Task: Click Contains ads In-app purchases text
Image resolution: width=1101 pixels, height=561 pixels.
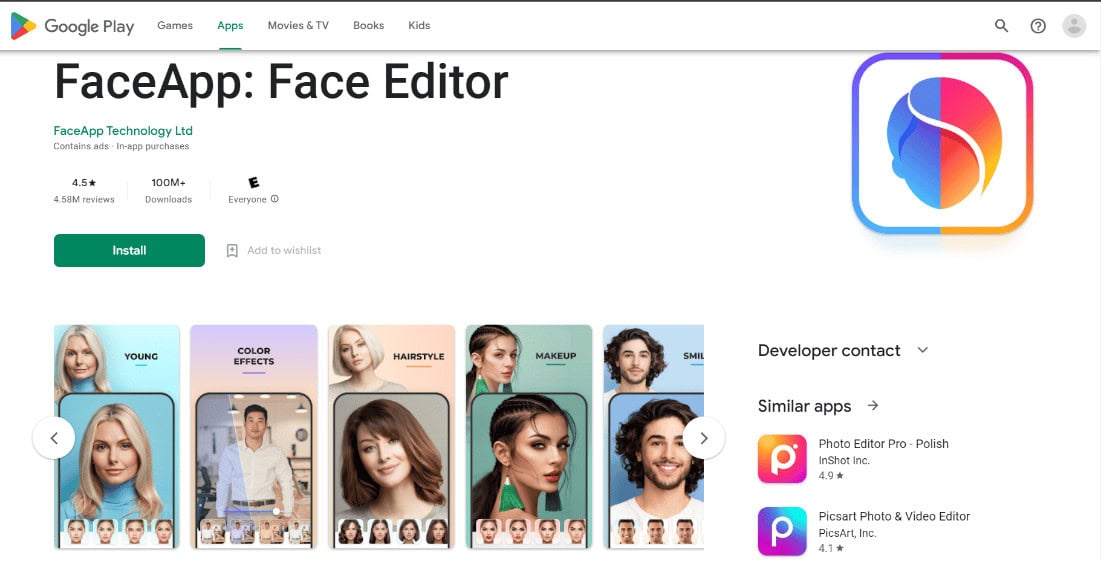Action: coord(121,146)
